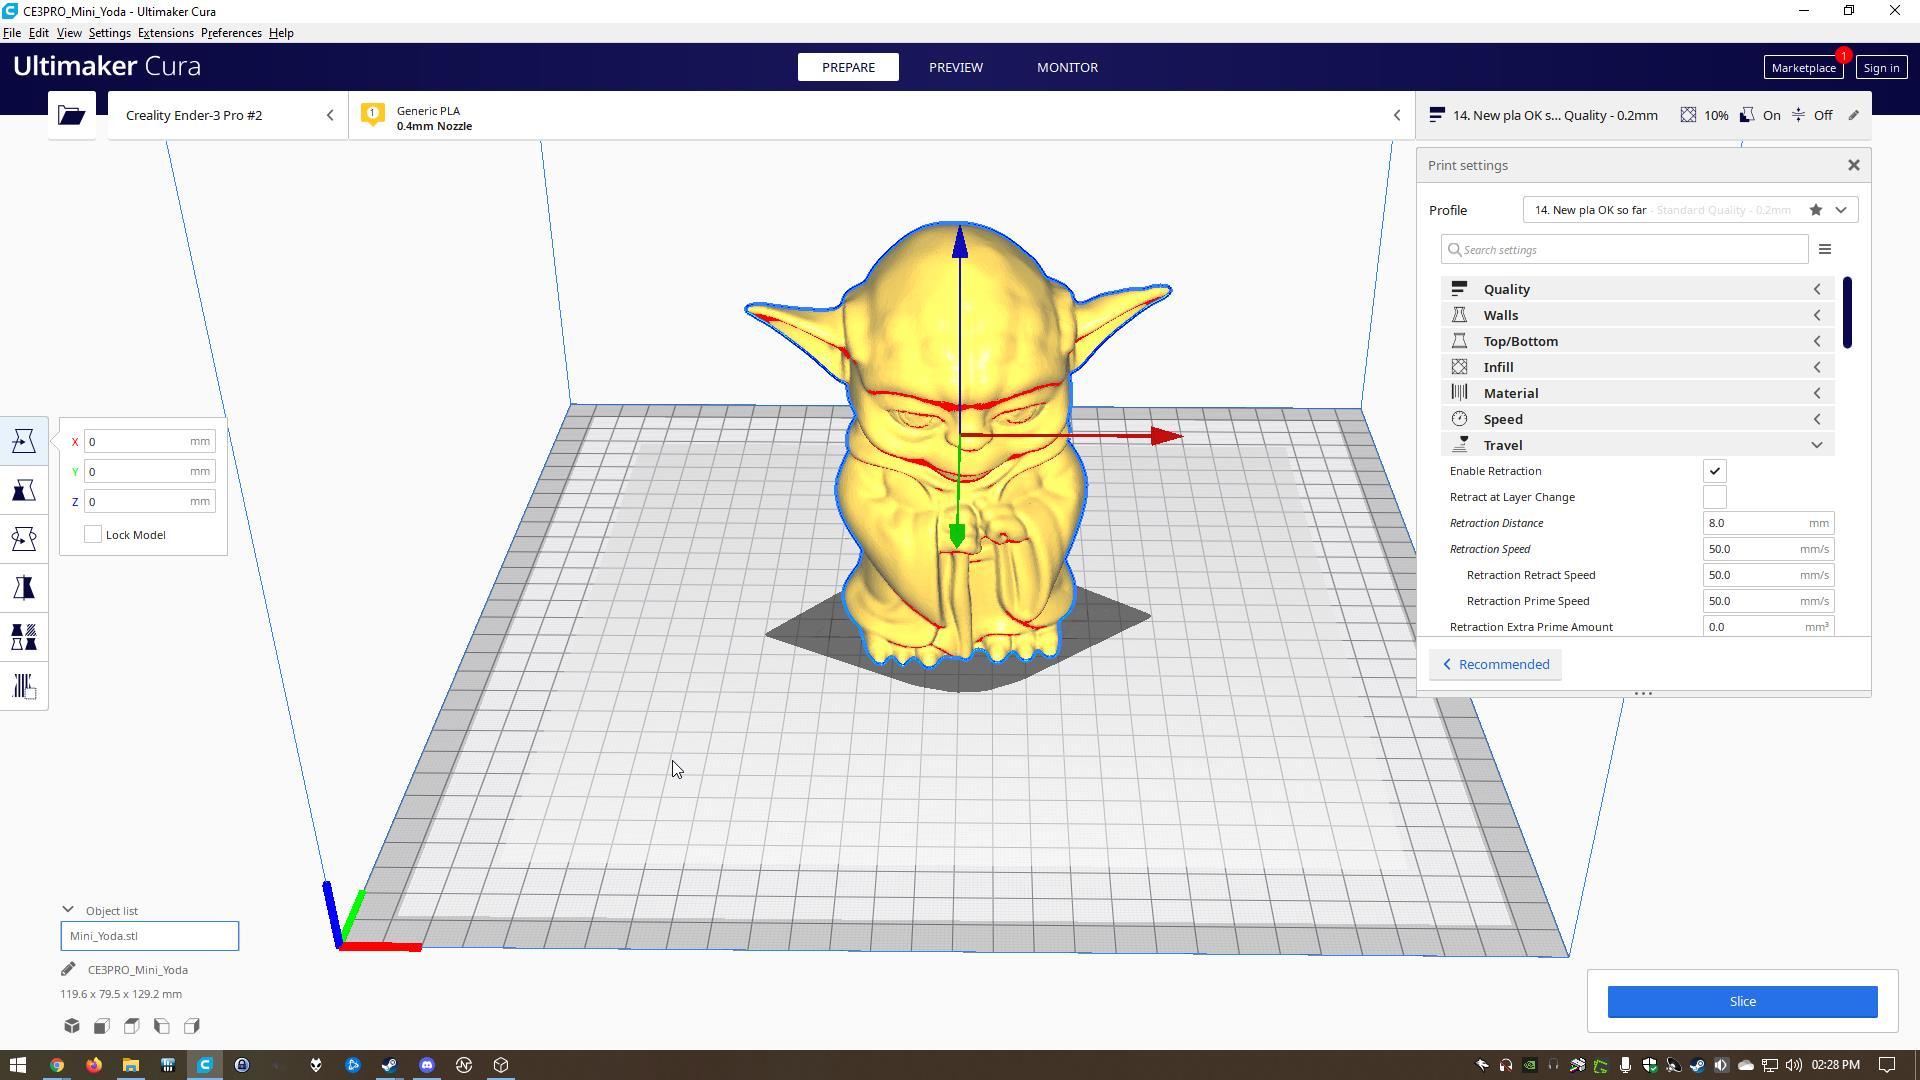
Task: Uncheck the Enable Retraction checkbox
Action: tap(1714, 471)
